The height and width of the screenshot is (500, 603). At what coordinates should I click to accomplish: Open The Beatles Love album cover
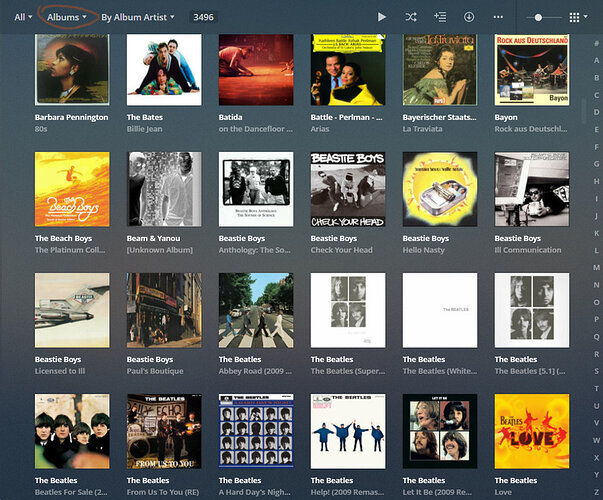click(x=532, y=431)
